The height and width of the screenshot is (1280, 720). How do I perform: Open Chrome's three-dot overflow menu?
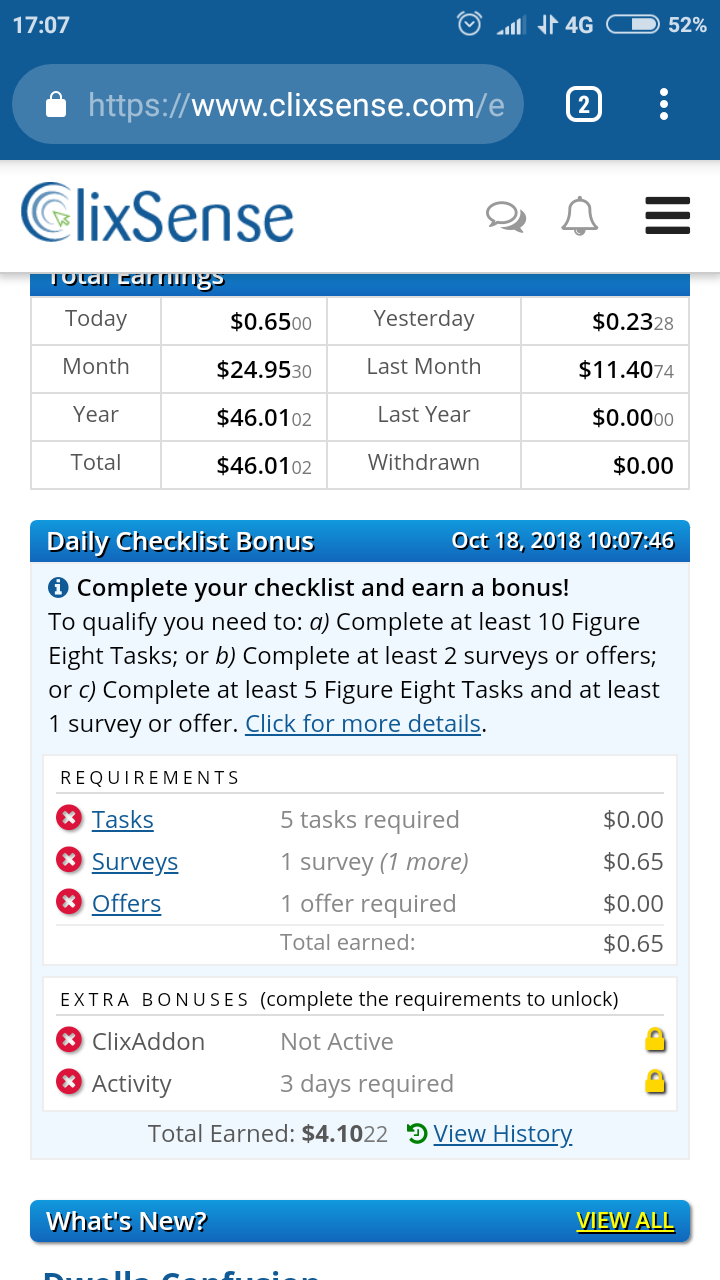(664, 104)
